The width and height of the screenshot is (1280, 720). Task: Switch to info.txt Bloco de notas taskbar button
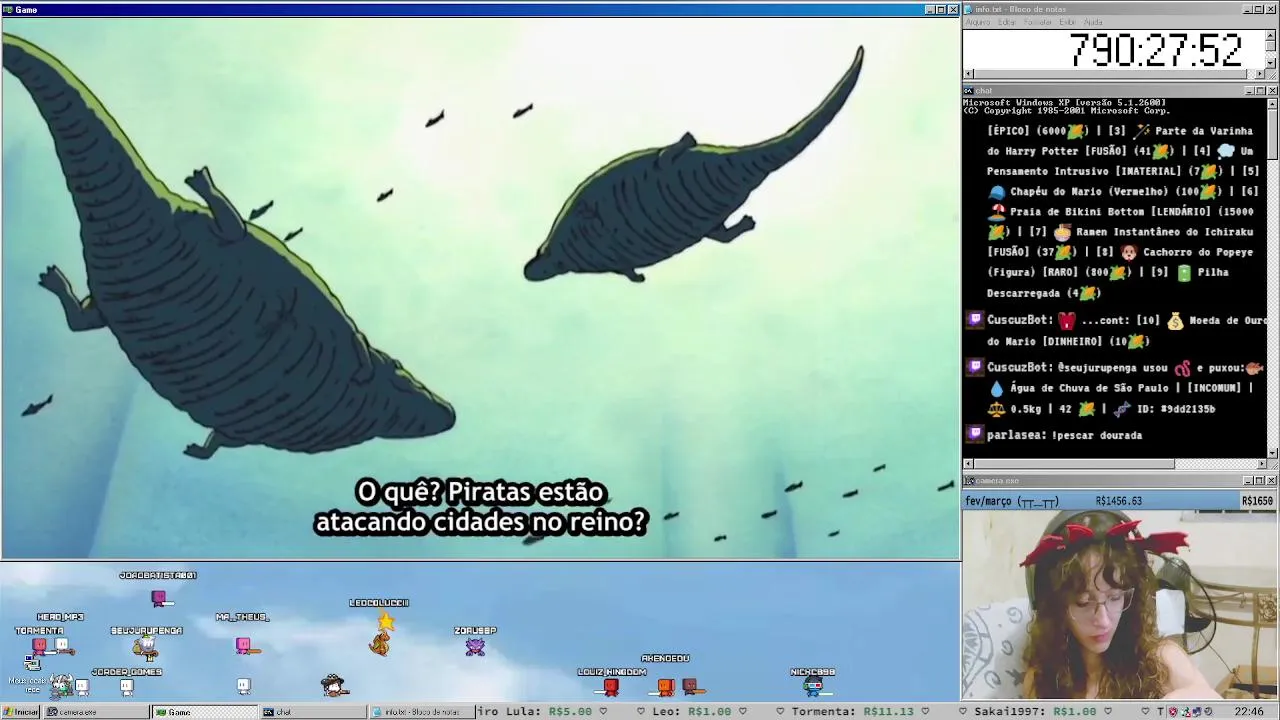[x=422, y=712]
